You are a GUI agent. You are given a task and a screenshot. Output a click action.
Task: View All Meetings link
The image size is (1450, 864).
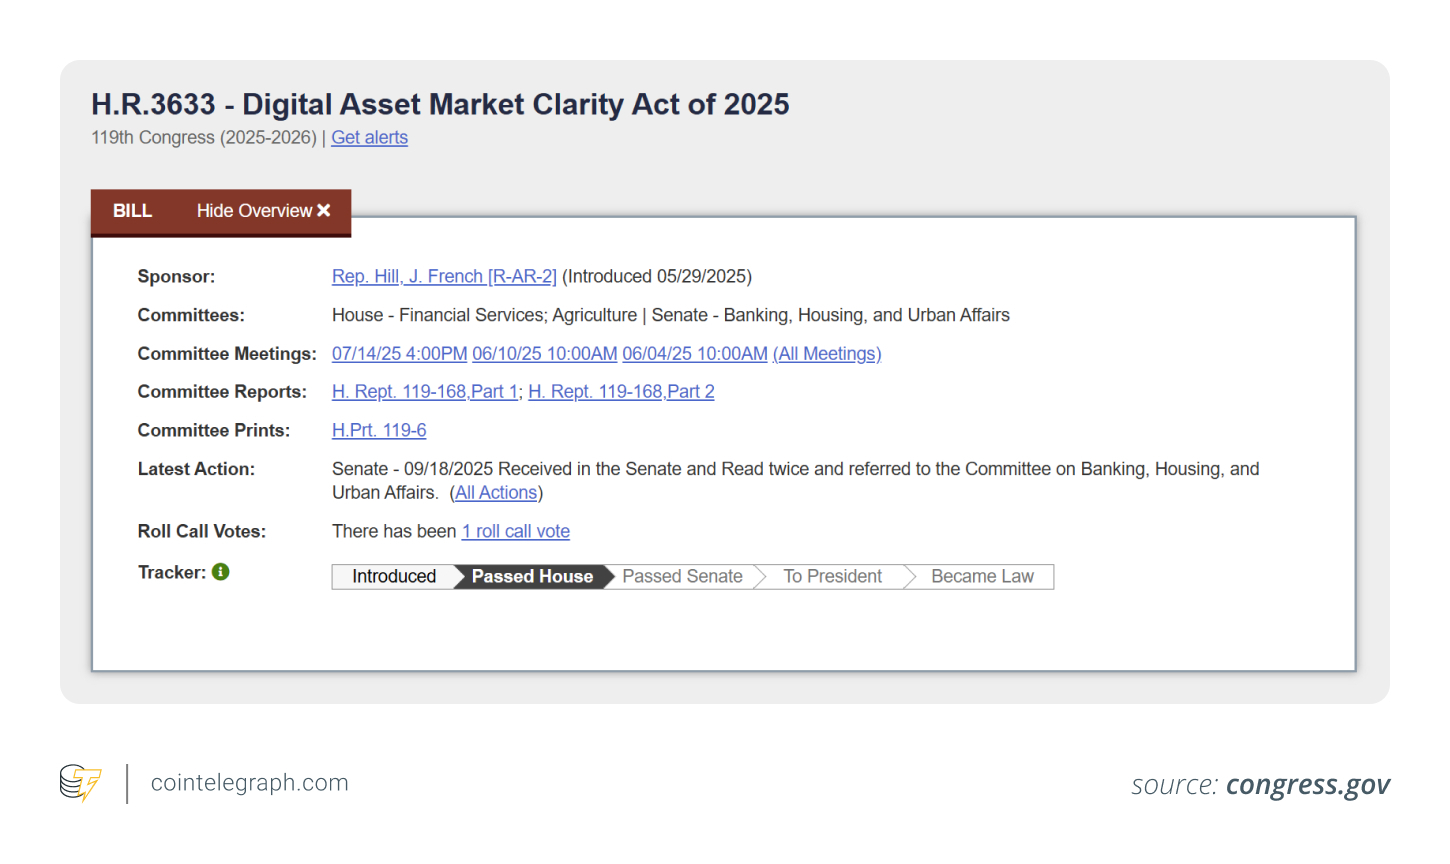[826, 354]
